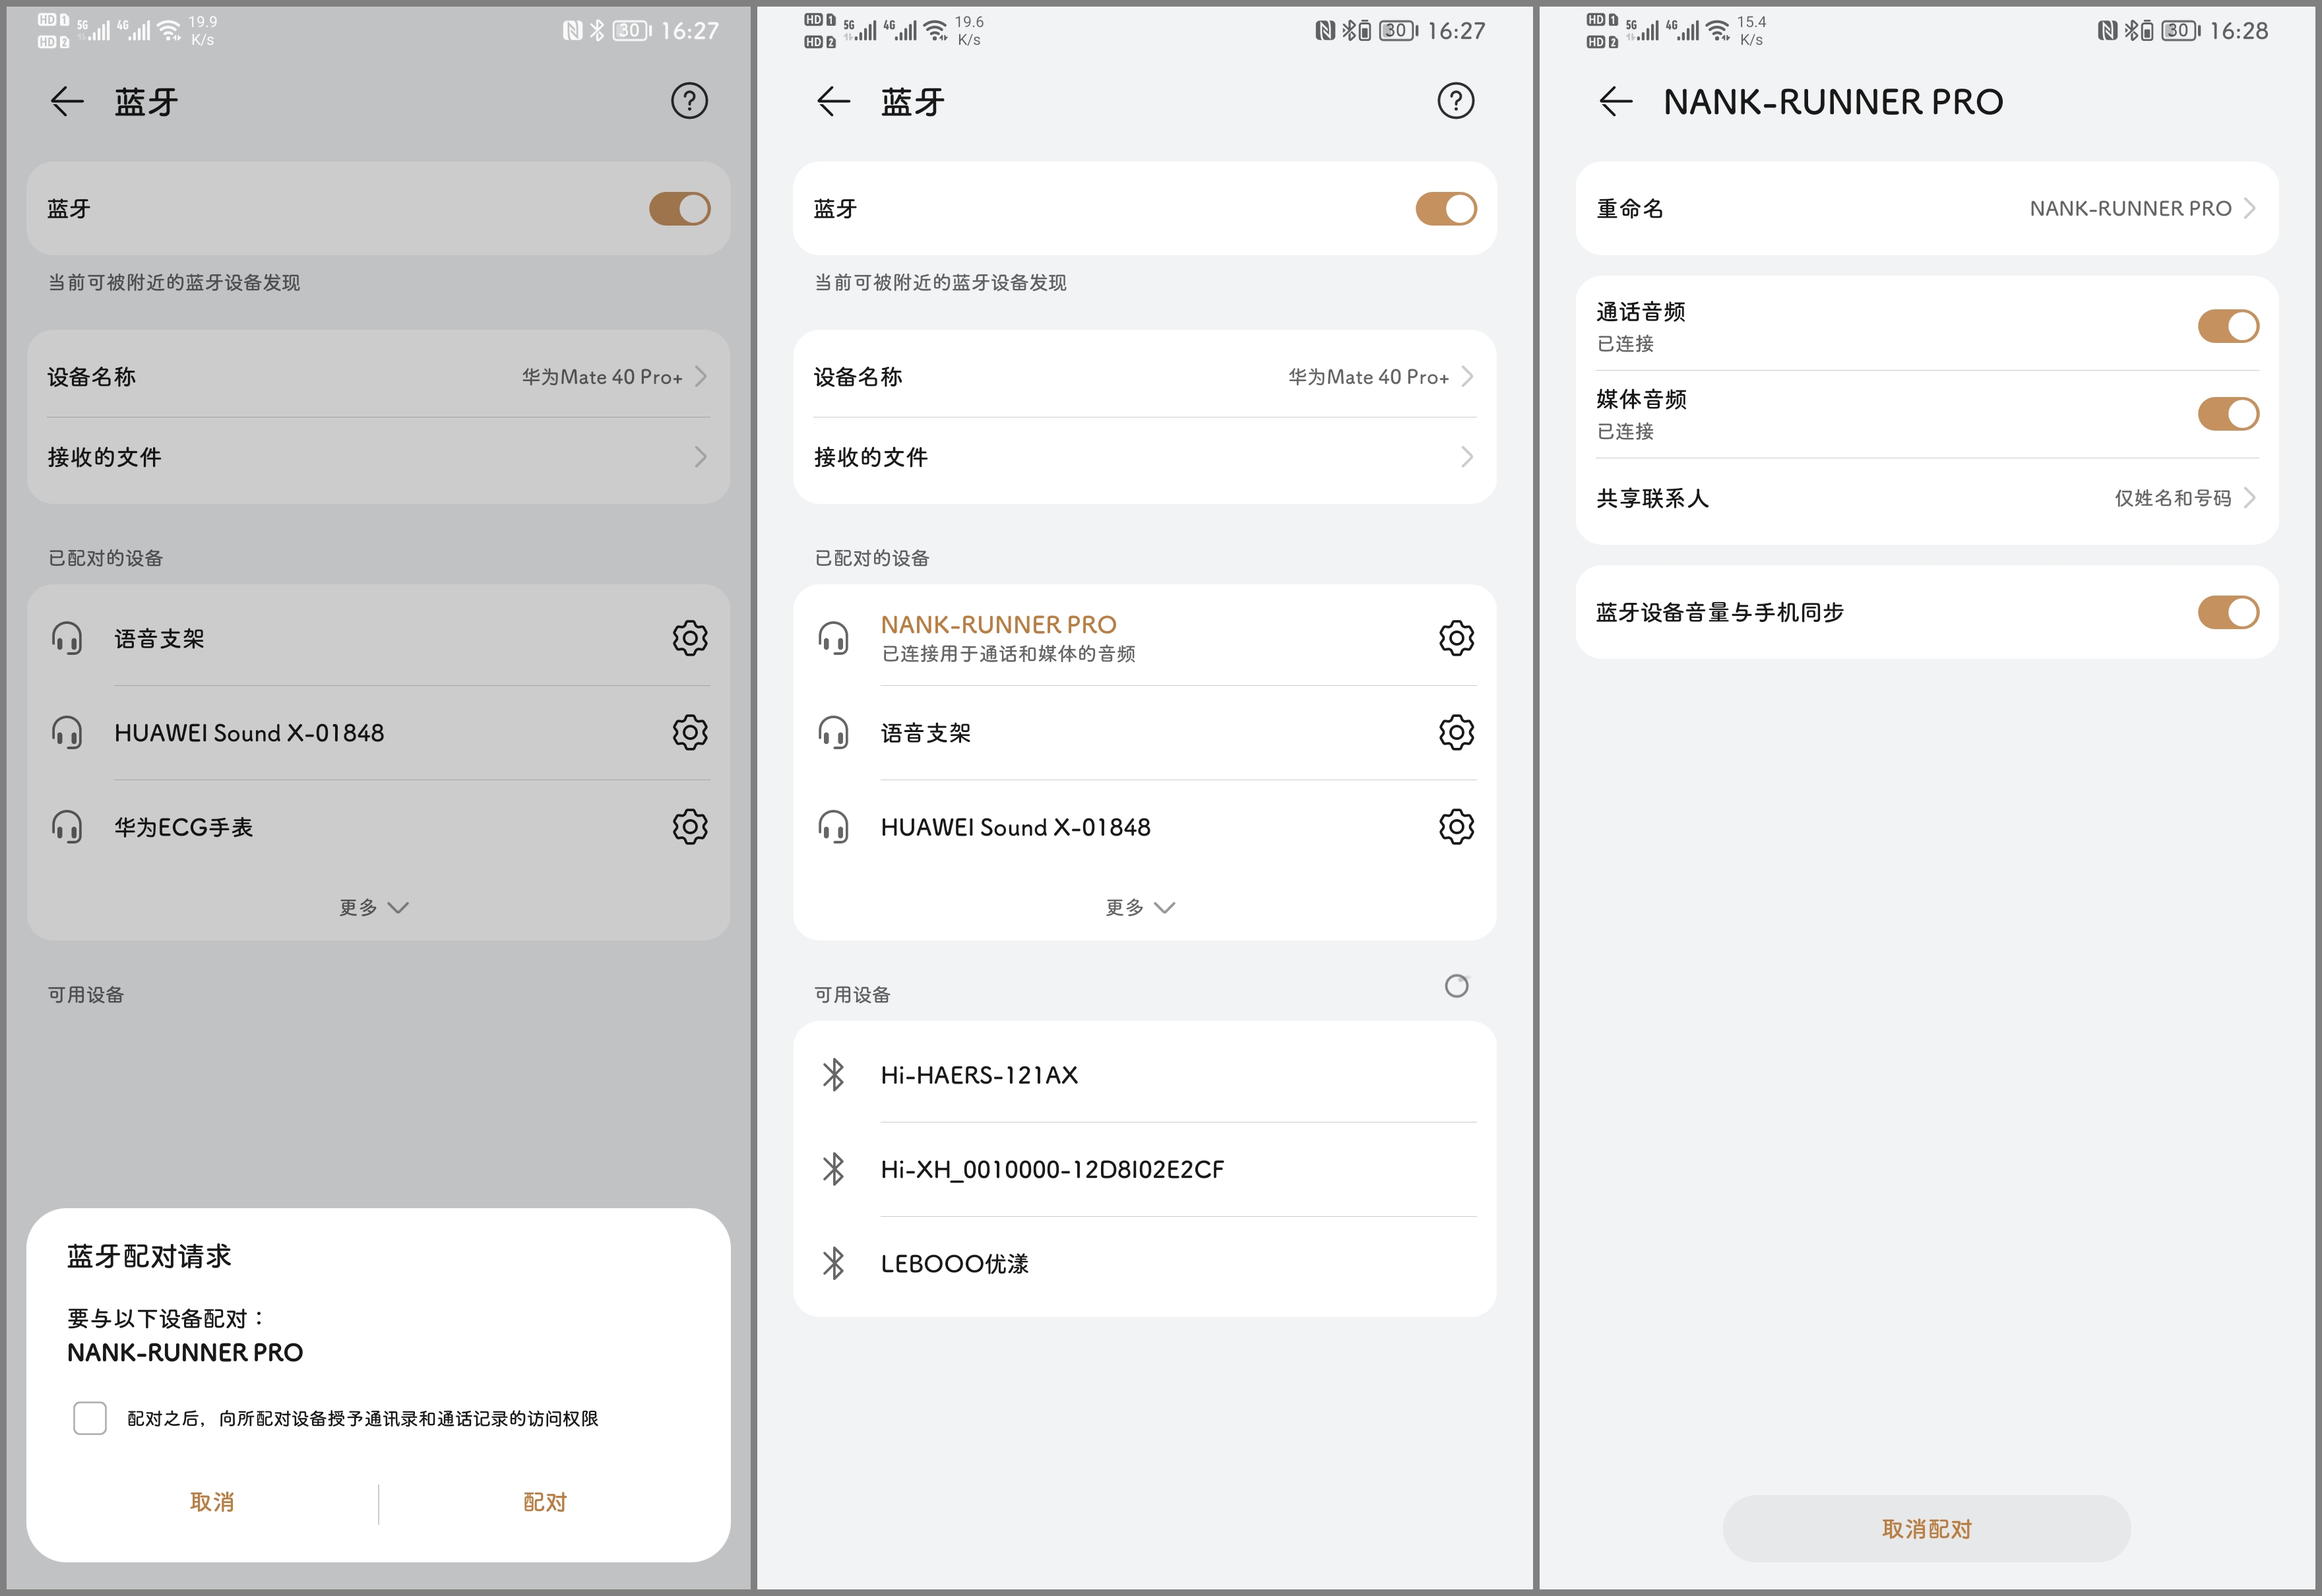Screen dimensions: 2322x1596
Task: Open 共享联系人 option 仅姓名和号码
Action: tap(2173, 498)
